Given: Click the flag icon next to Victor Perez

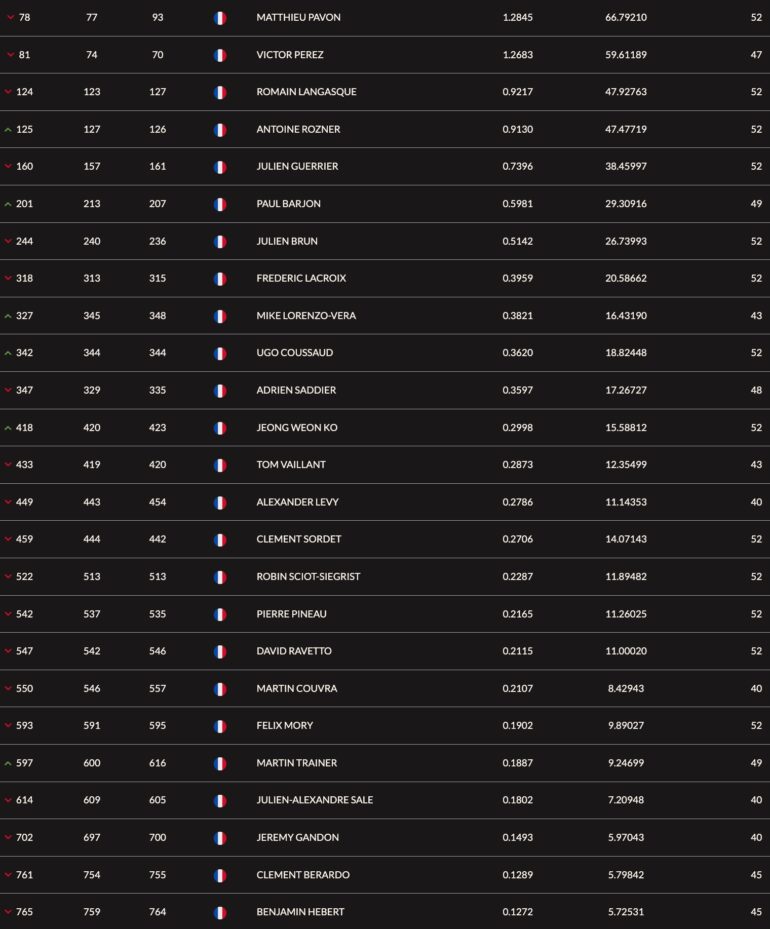Looking at the screenshot, I should (220, 56).
